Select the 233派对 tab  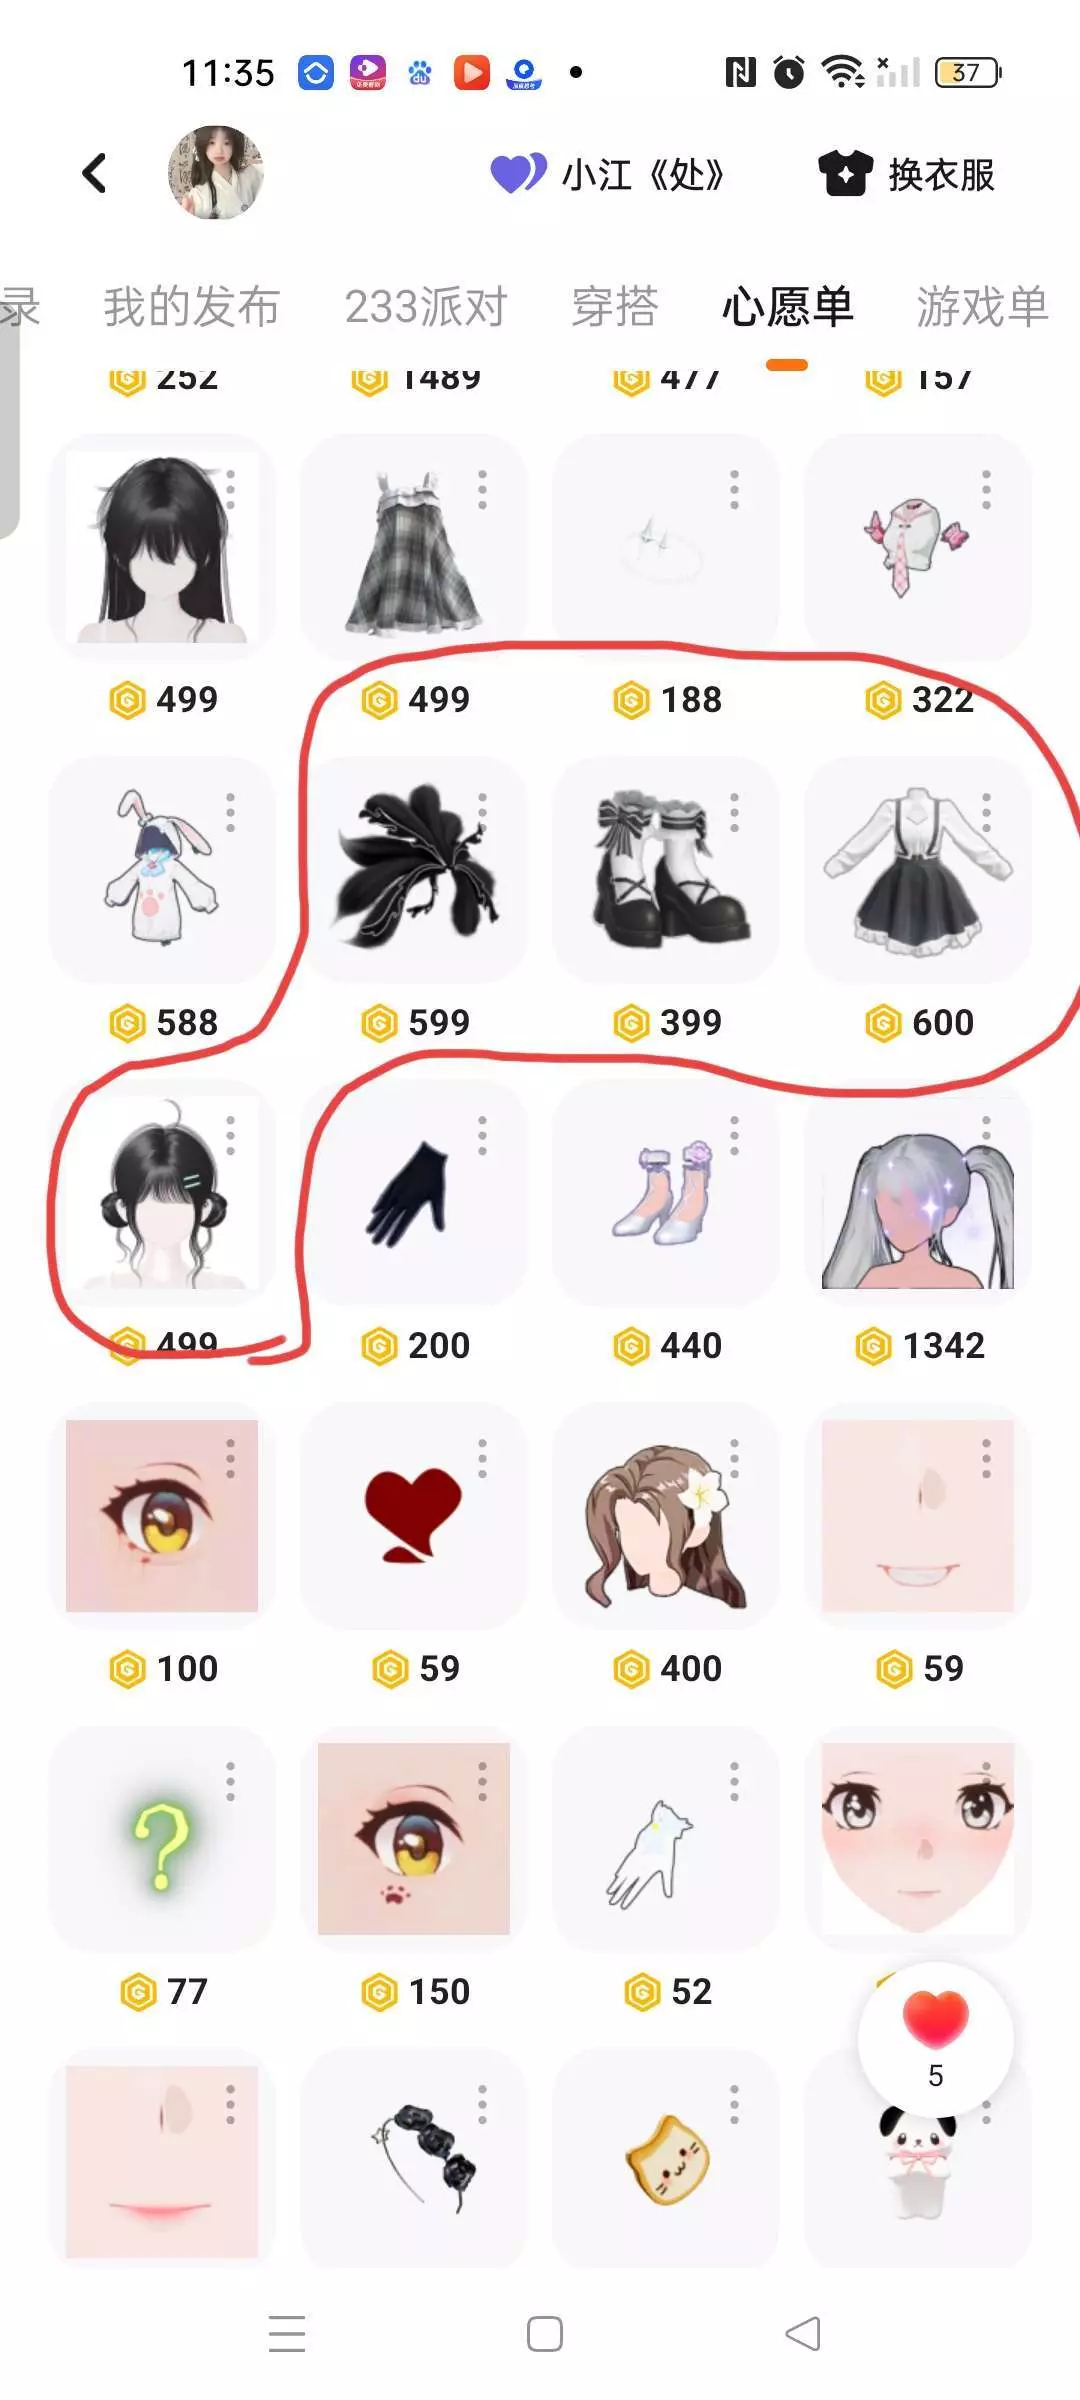[426, 306]
